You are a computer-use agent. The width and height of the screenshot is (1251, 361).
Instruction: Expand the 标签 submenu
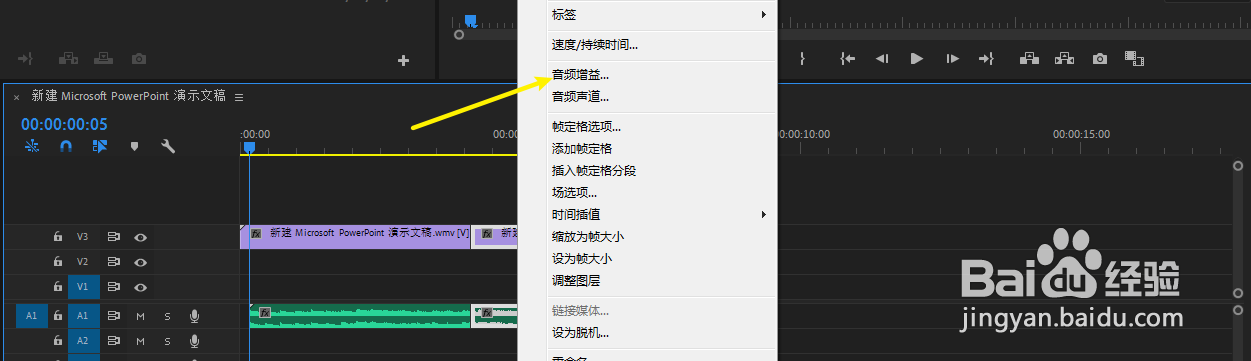click(647, 15)
